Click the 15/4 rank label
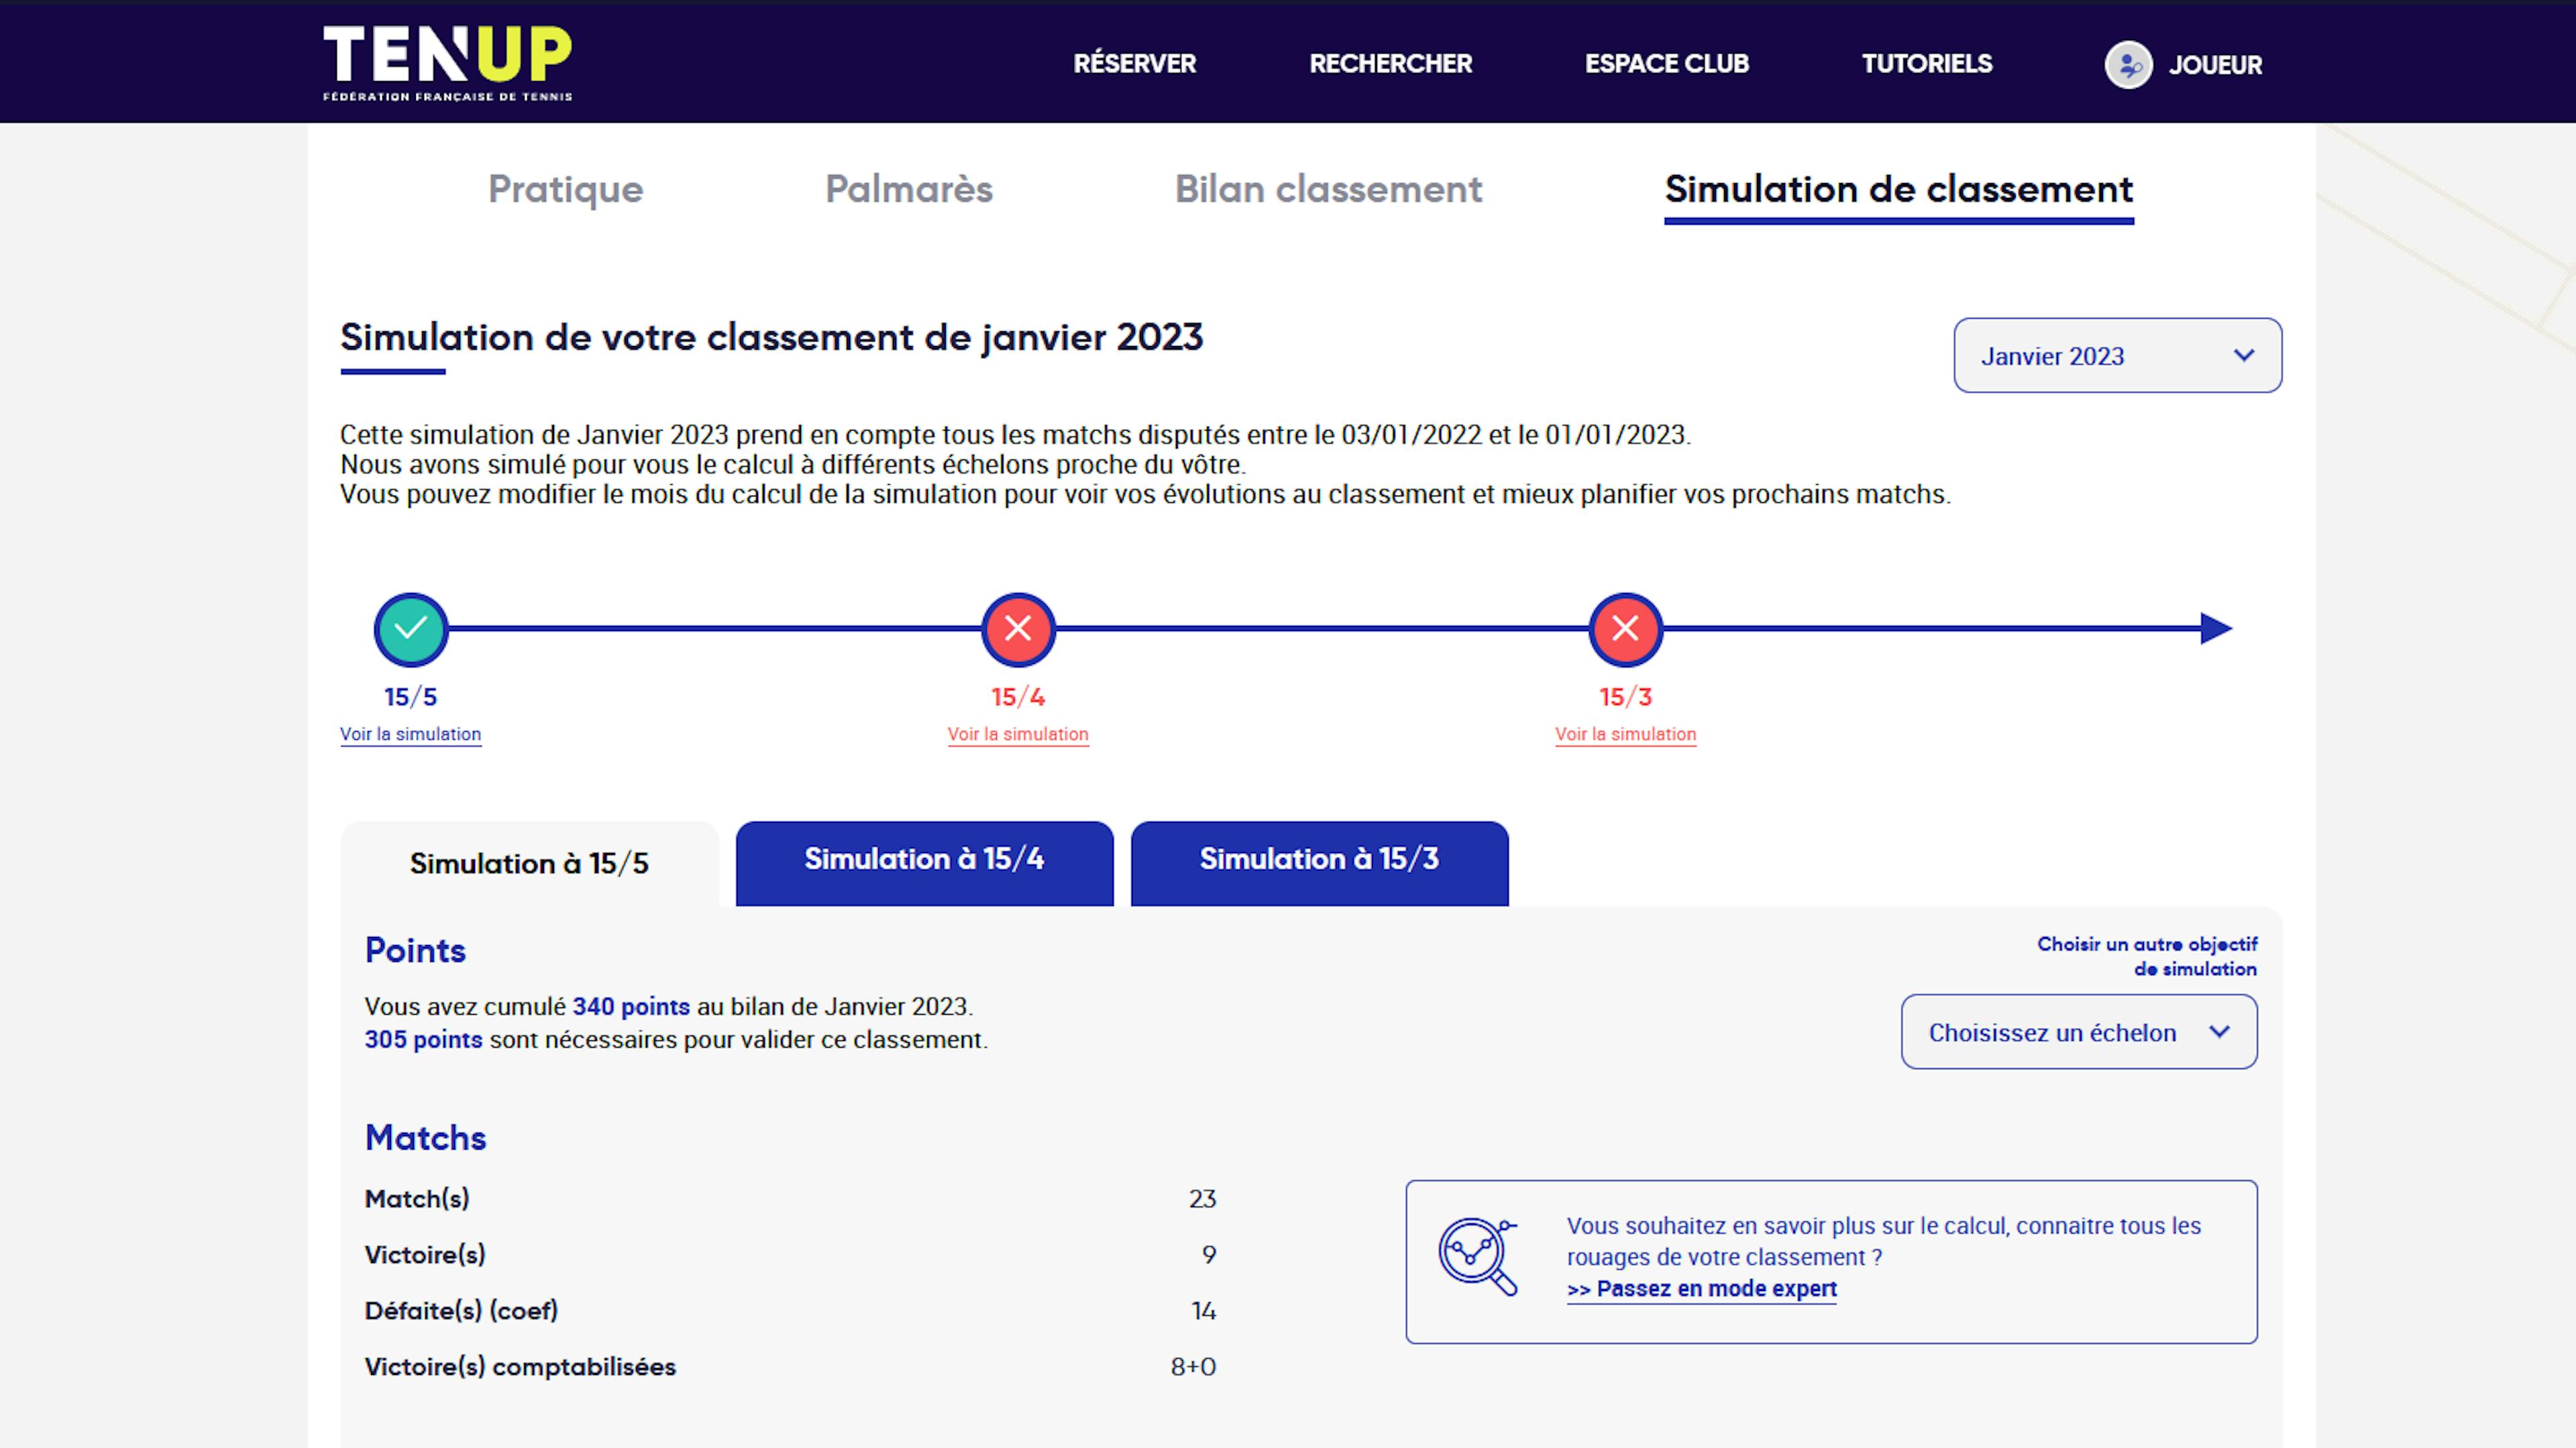This screenshot has width=2576, height=1448. click(x=1018, y=697)
